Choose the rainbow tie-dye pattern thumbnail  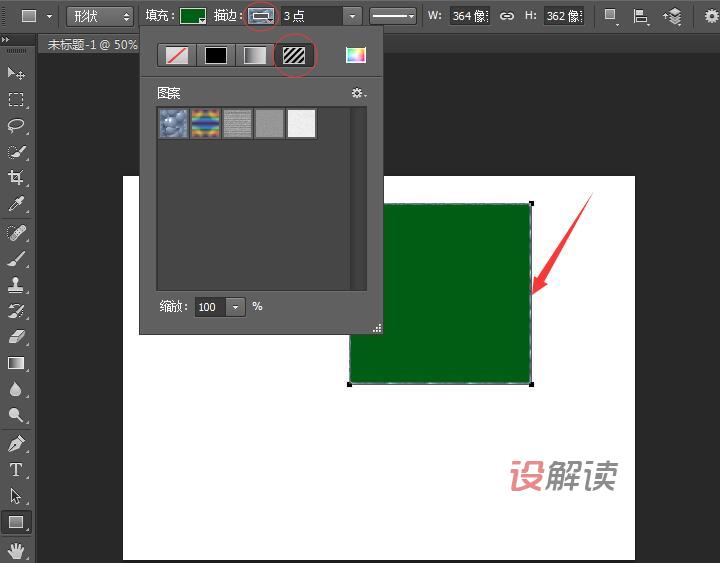click(205, 124)
